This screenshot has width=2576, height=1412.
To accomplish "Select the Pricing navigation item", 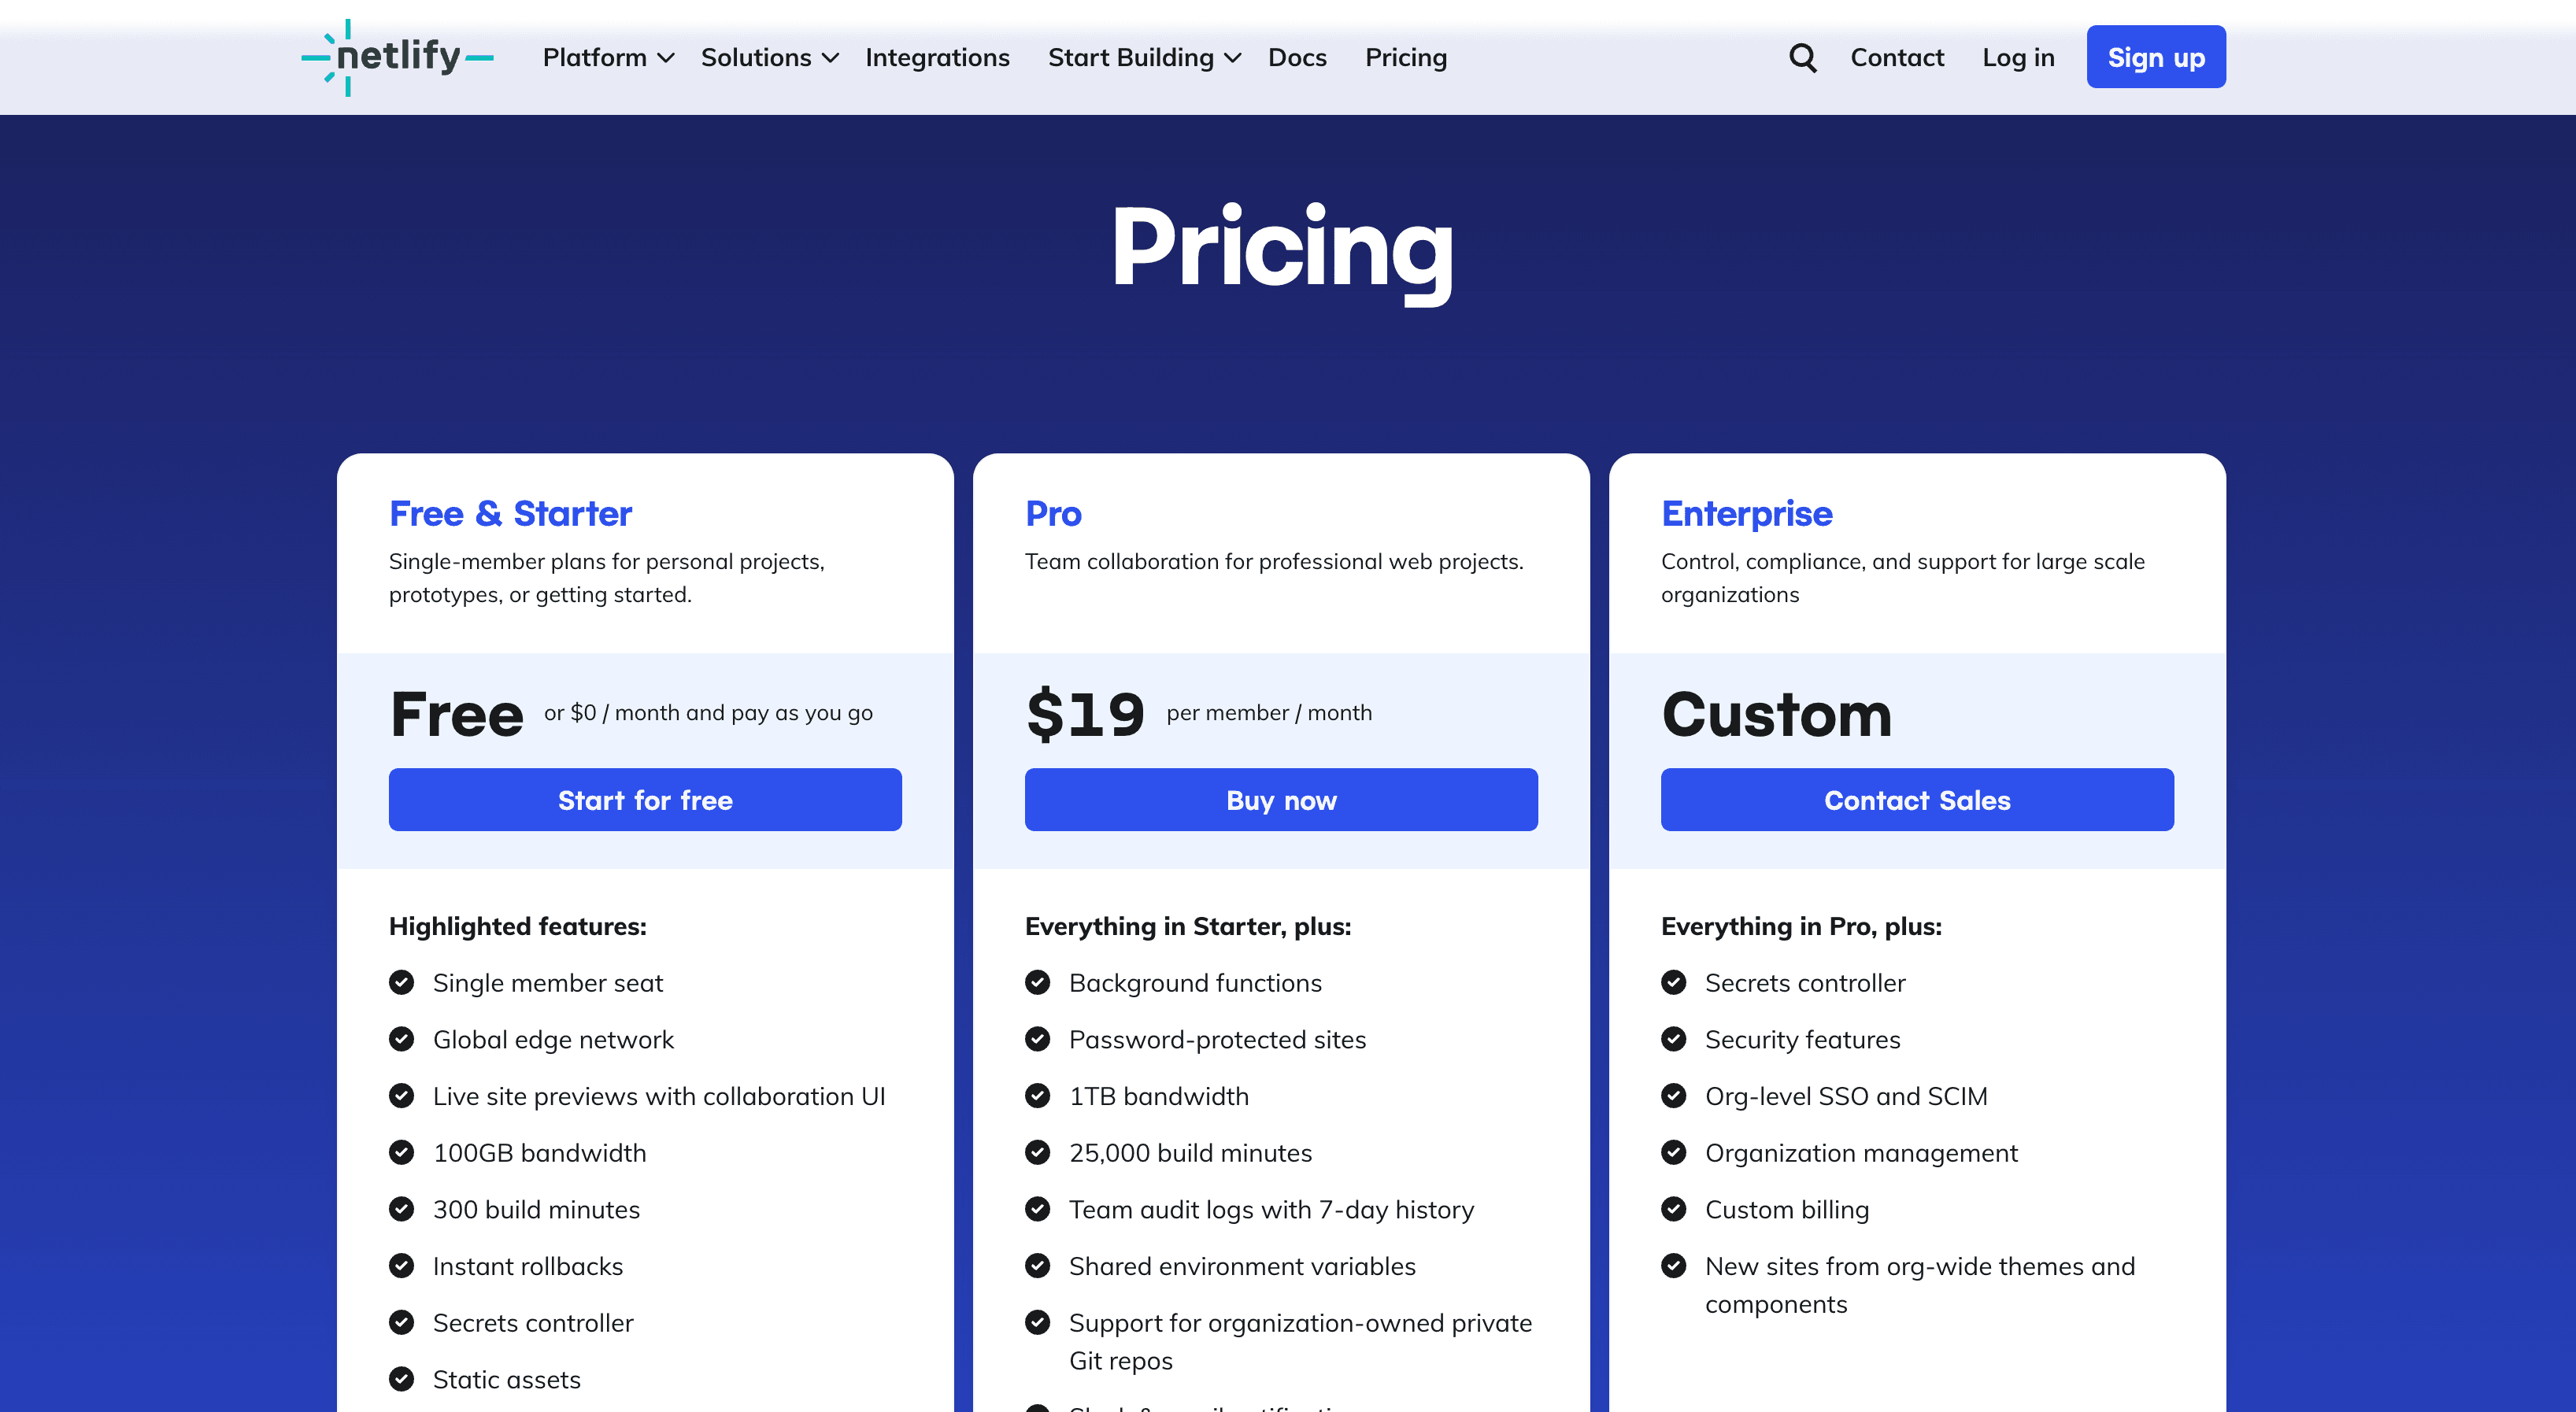I will (x=1405, y=57).
